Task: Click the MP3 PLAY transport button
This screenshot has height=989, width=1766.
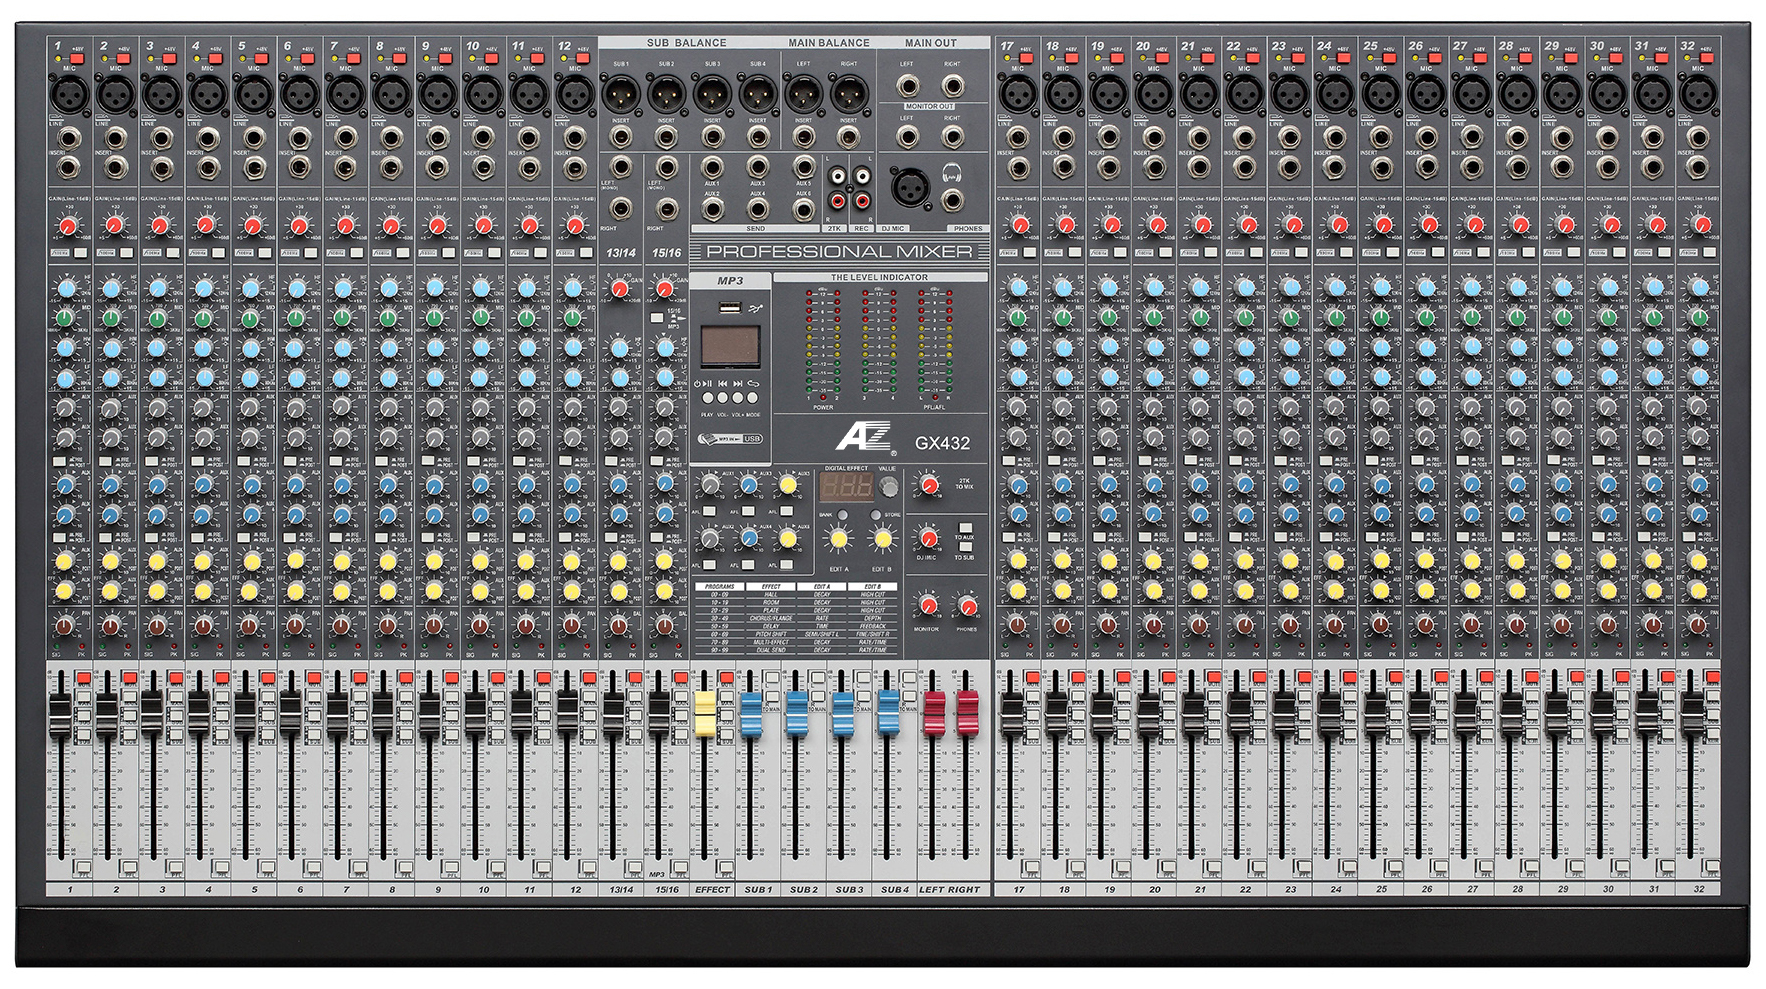Action: click(708, 398)
